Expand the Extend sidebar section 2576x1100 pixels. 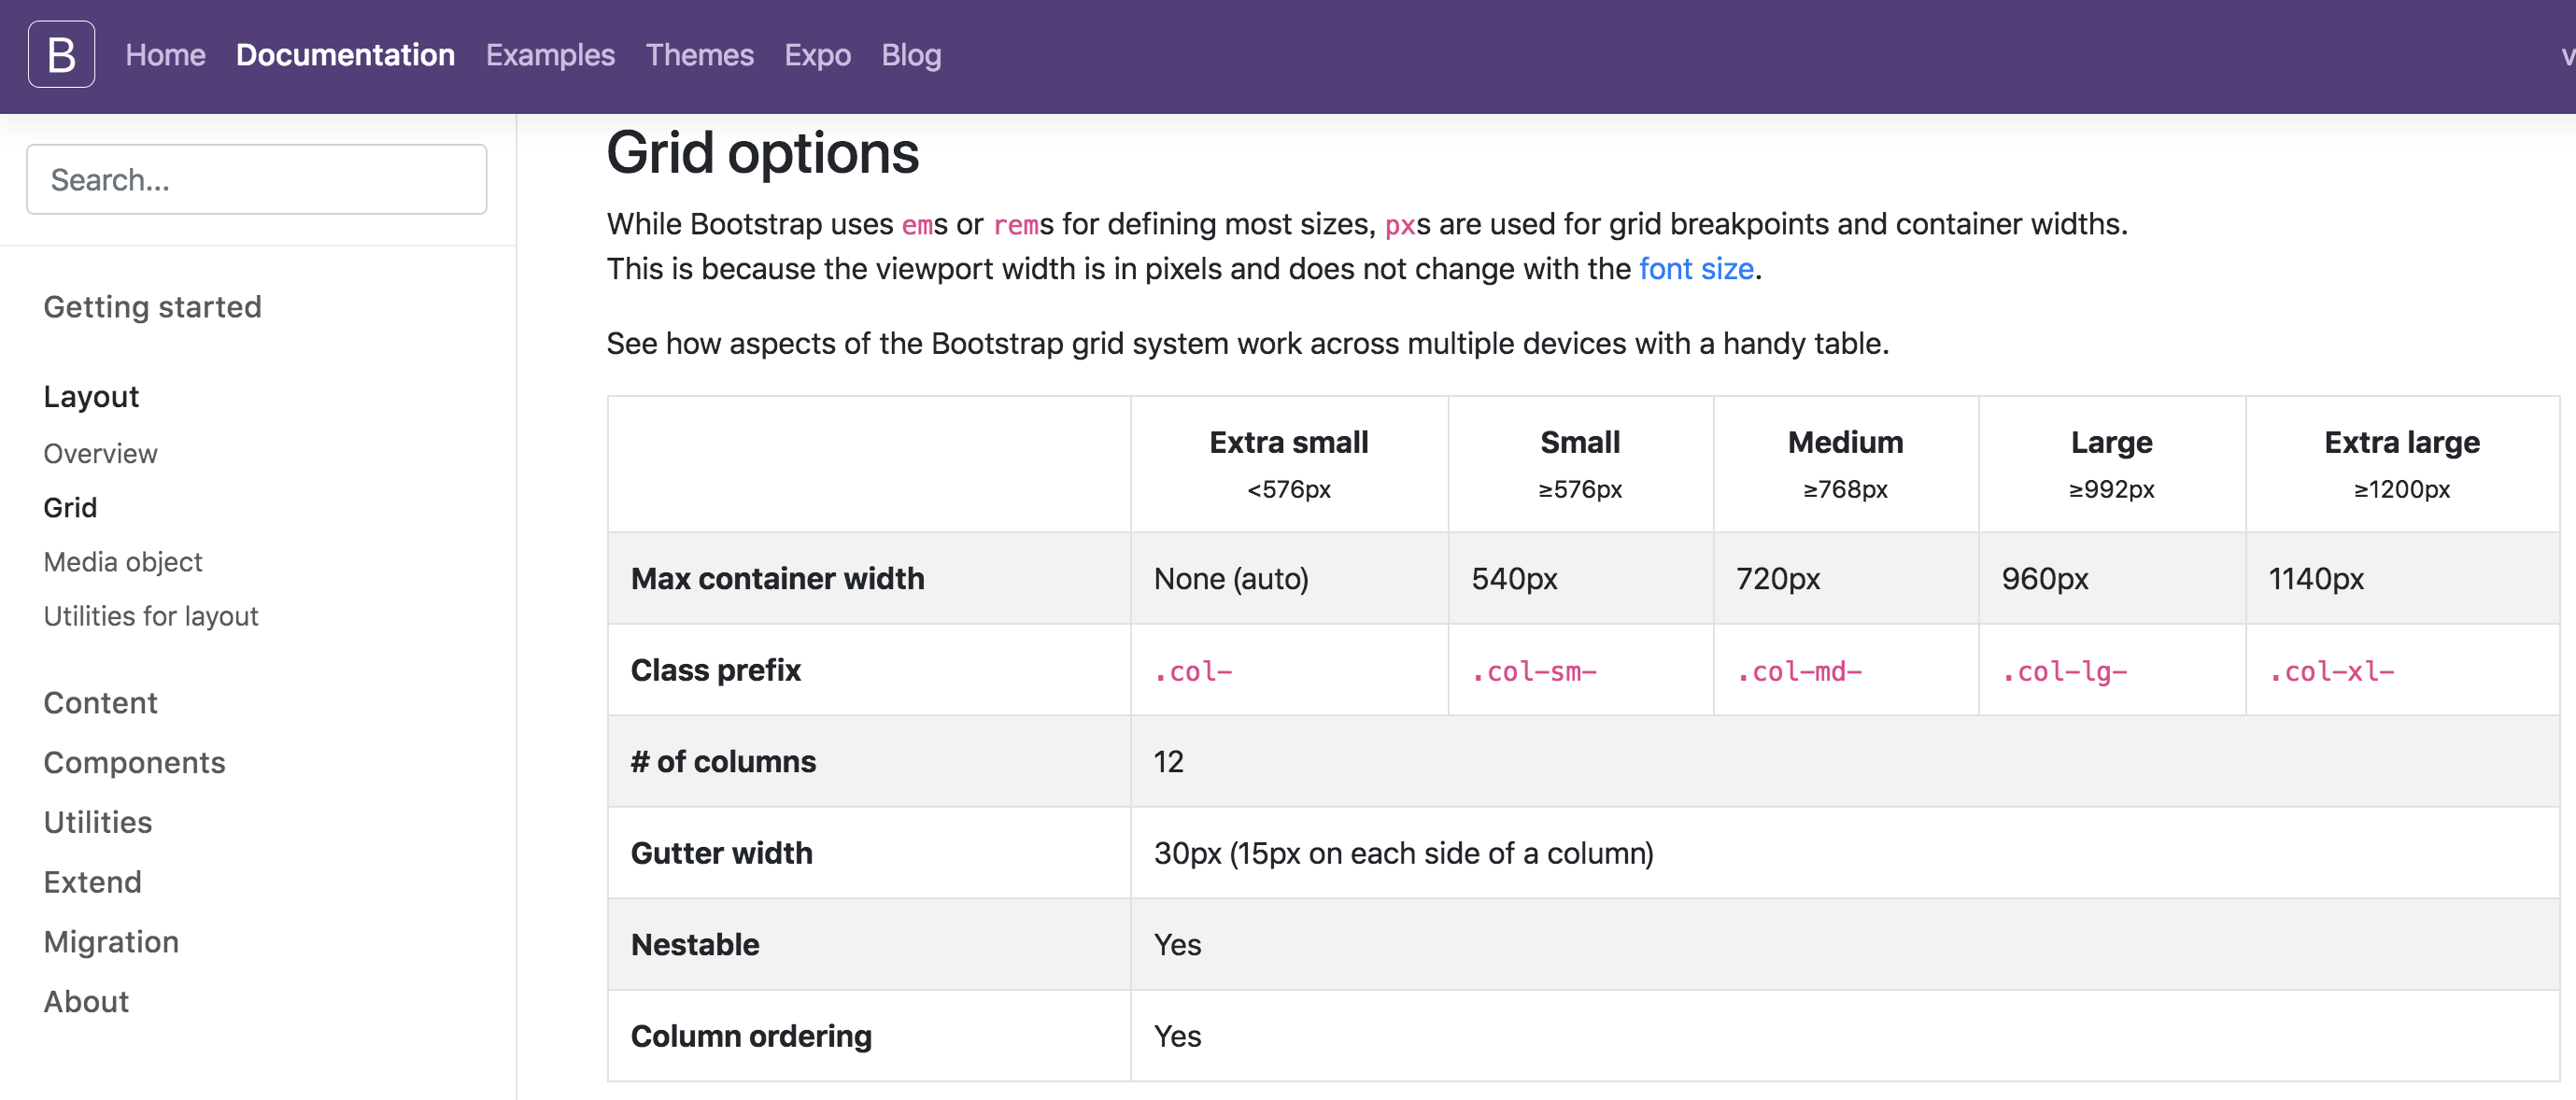[x=92, y=882]
